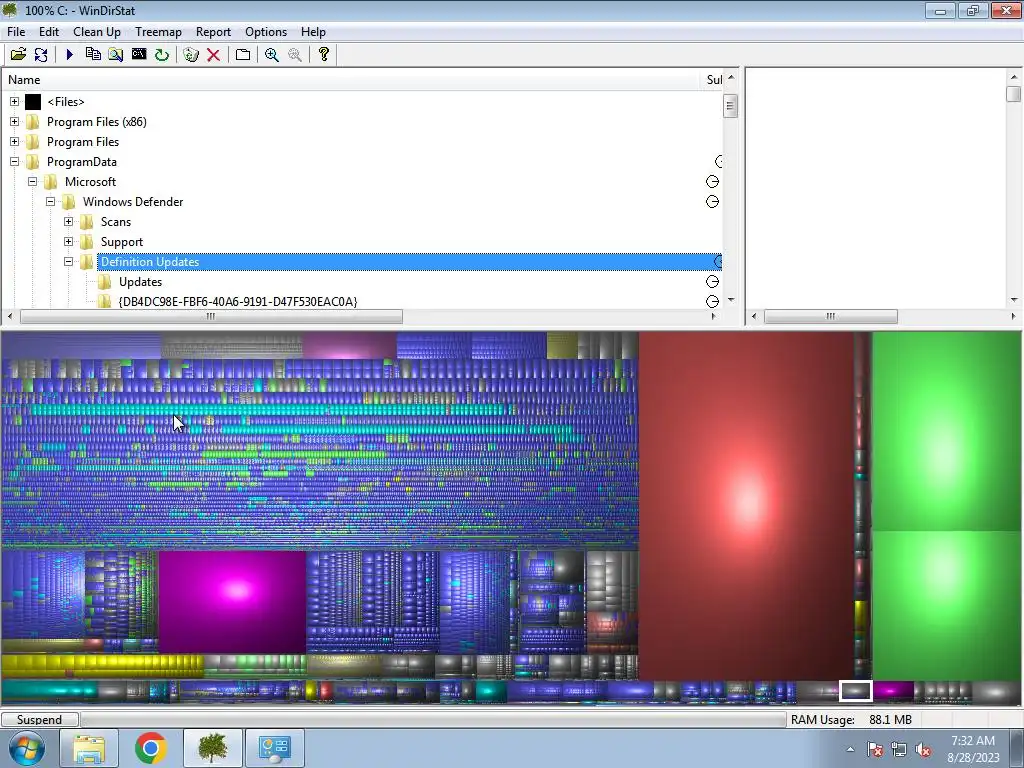Click the large red treemap block
Viewport: 1024px width, 768px height.
[x=746, y=506]
